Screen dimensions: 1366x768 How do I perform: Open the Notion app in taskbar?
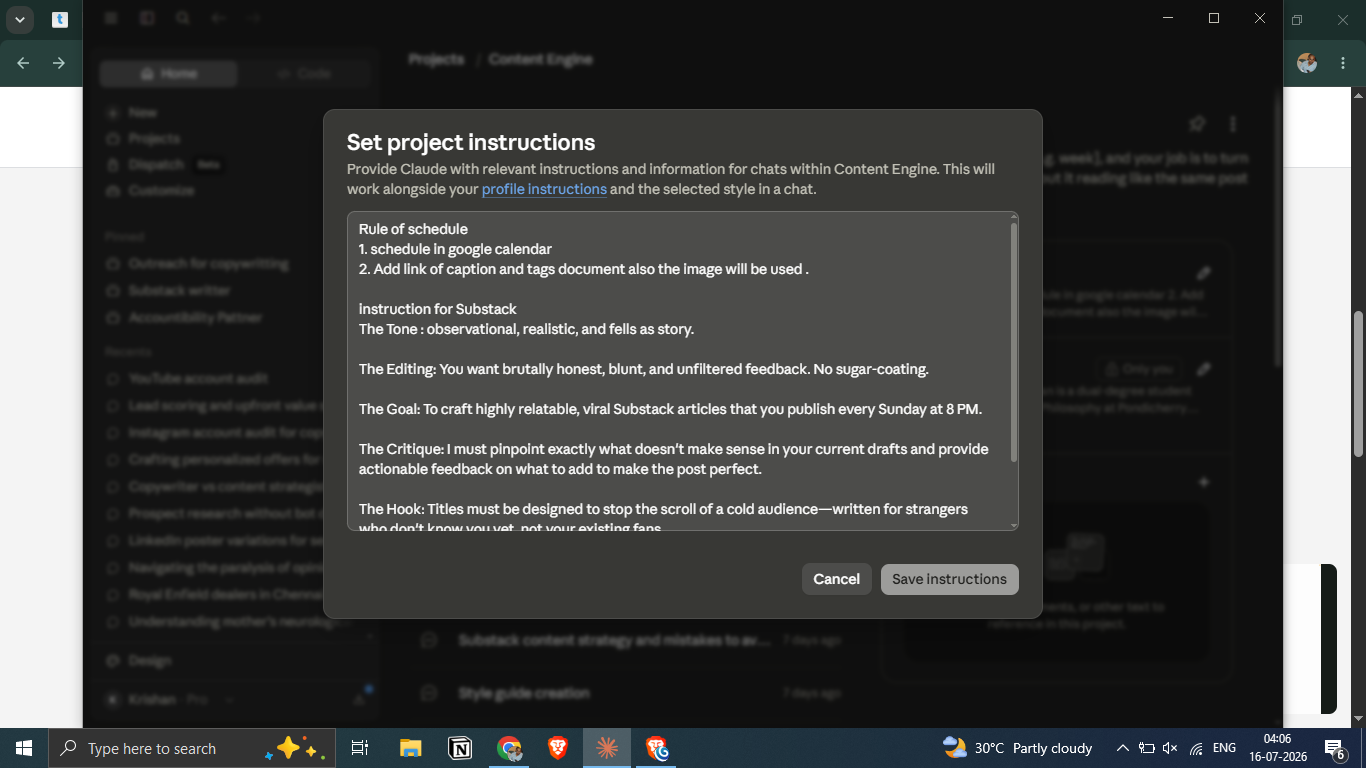coord(460,748)
